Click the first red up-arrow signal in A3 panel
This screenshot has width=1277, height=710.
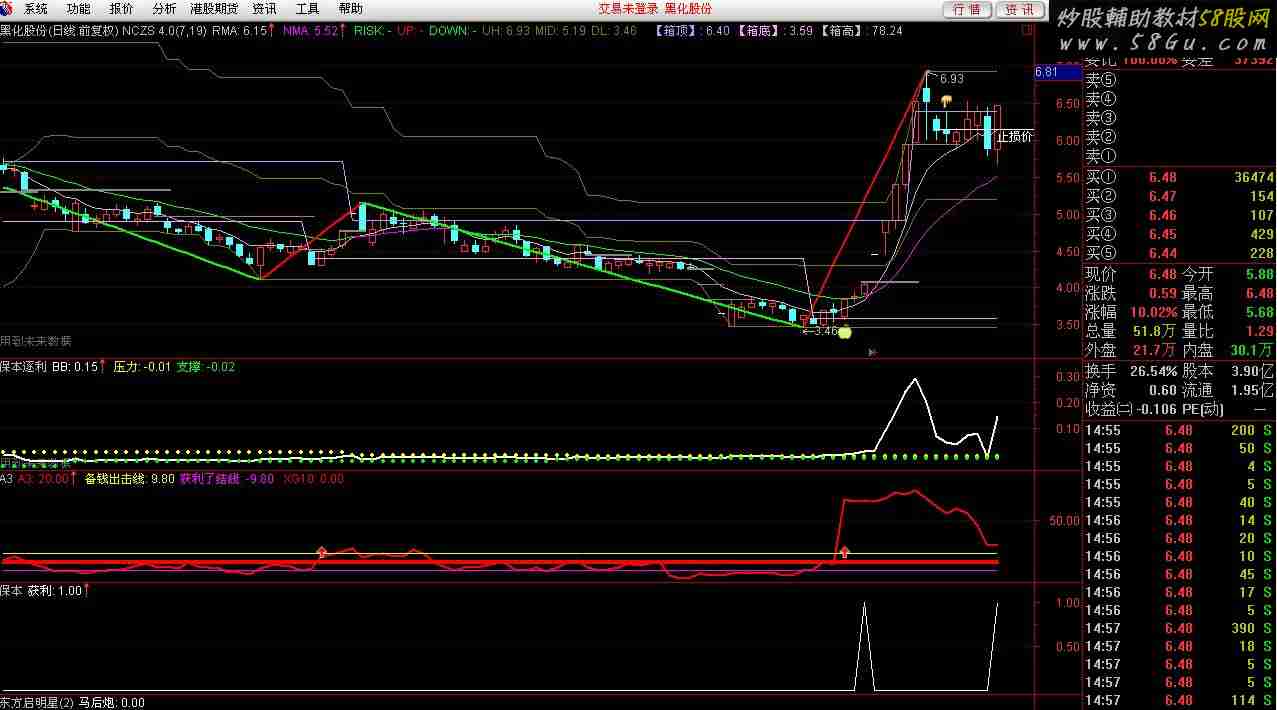tap(322, 551)
